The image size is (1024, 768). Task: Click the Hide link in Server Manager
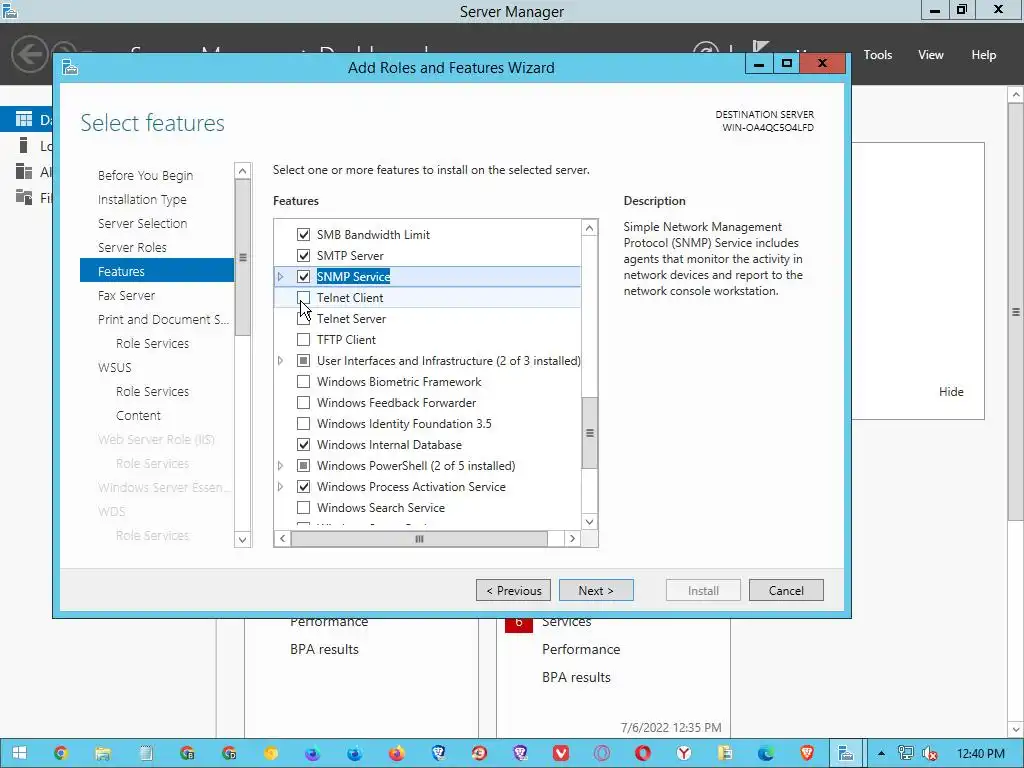pos(951,392)
